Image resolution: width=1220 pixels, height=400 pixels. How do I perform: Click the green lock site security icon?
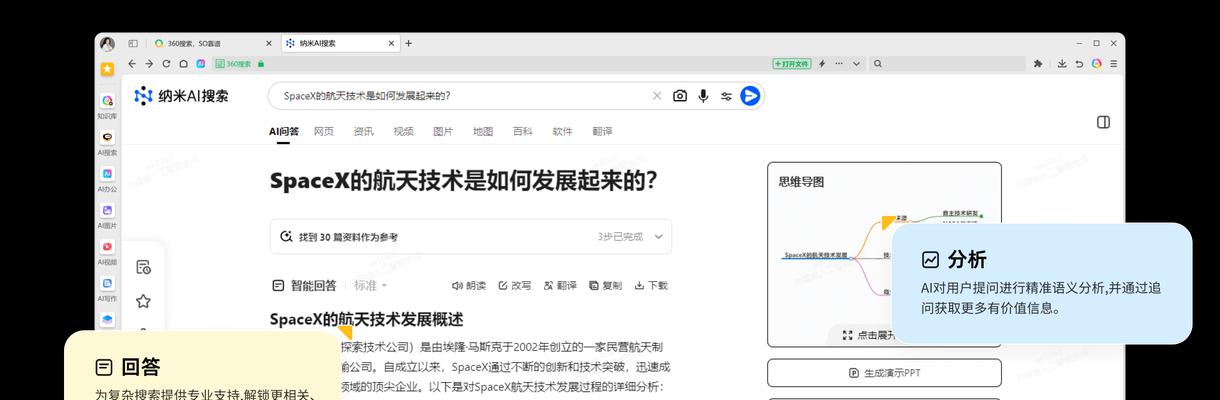coord(260,63)
